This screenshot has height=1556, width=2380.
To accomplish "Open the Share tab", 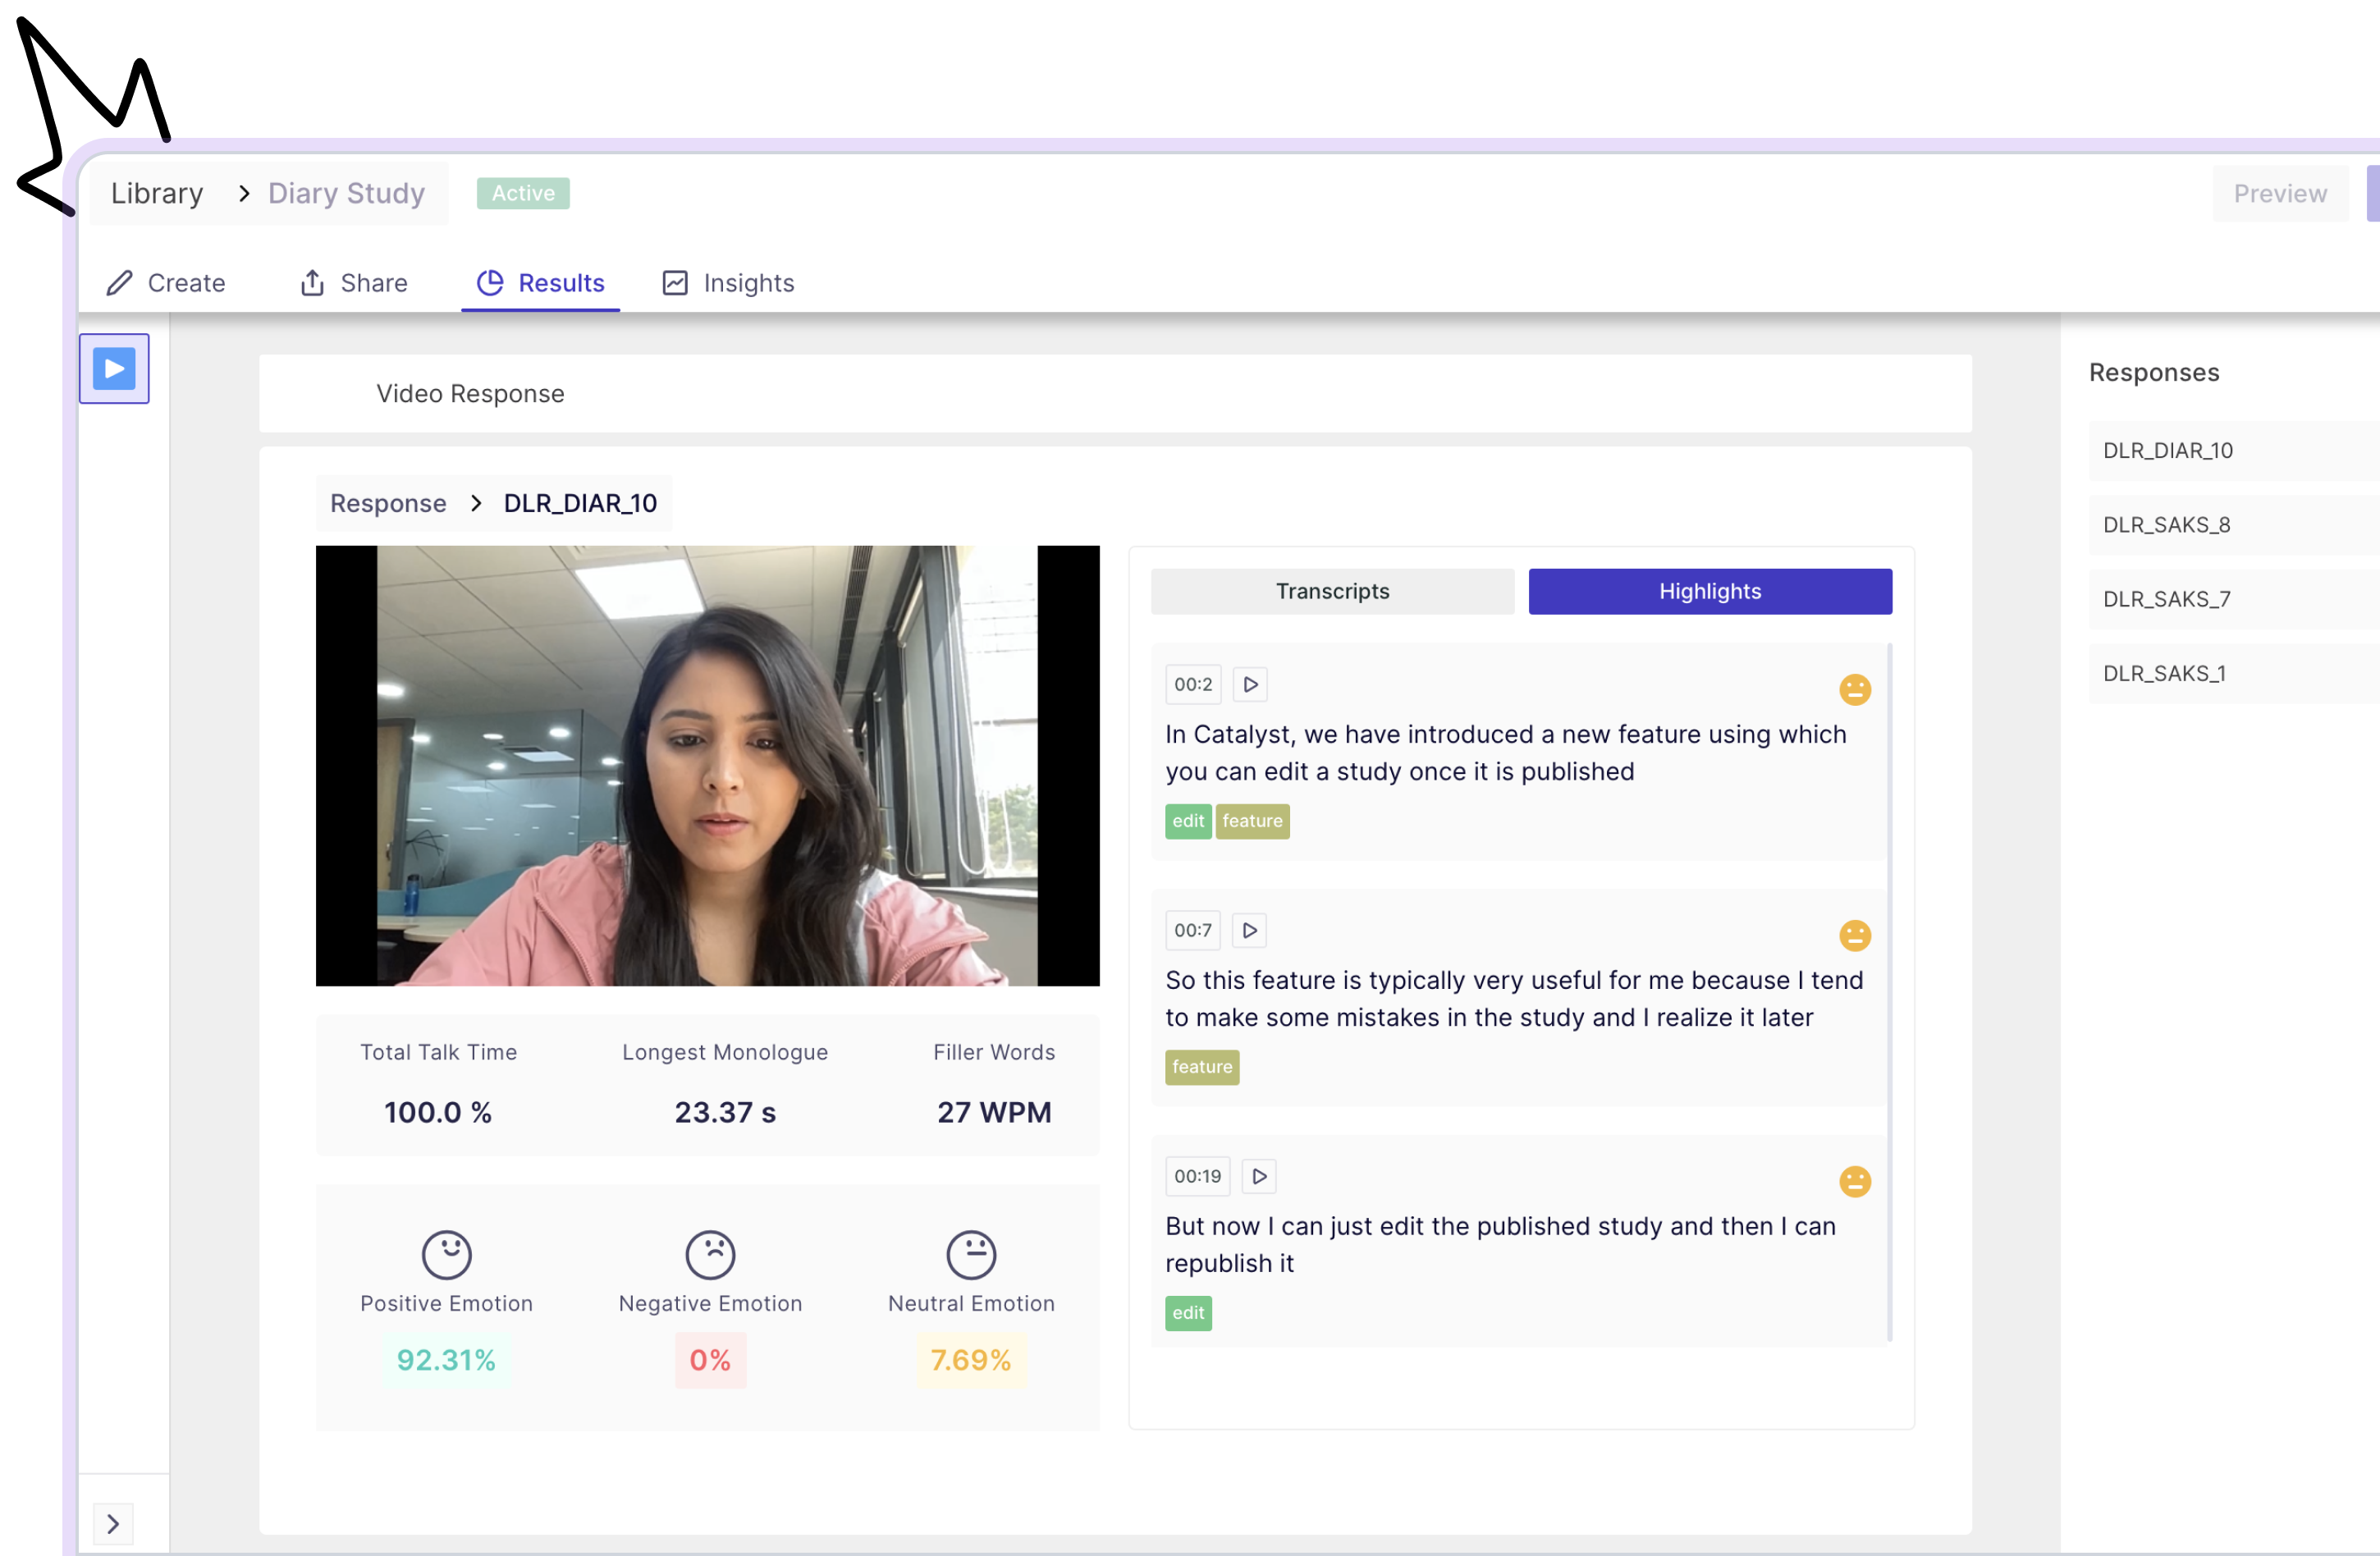I will pos(354,283).
